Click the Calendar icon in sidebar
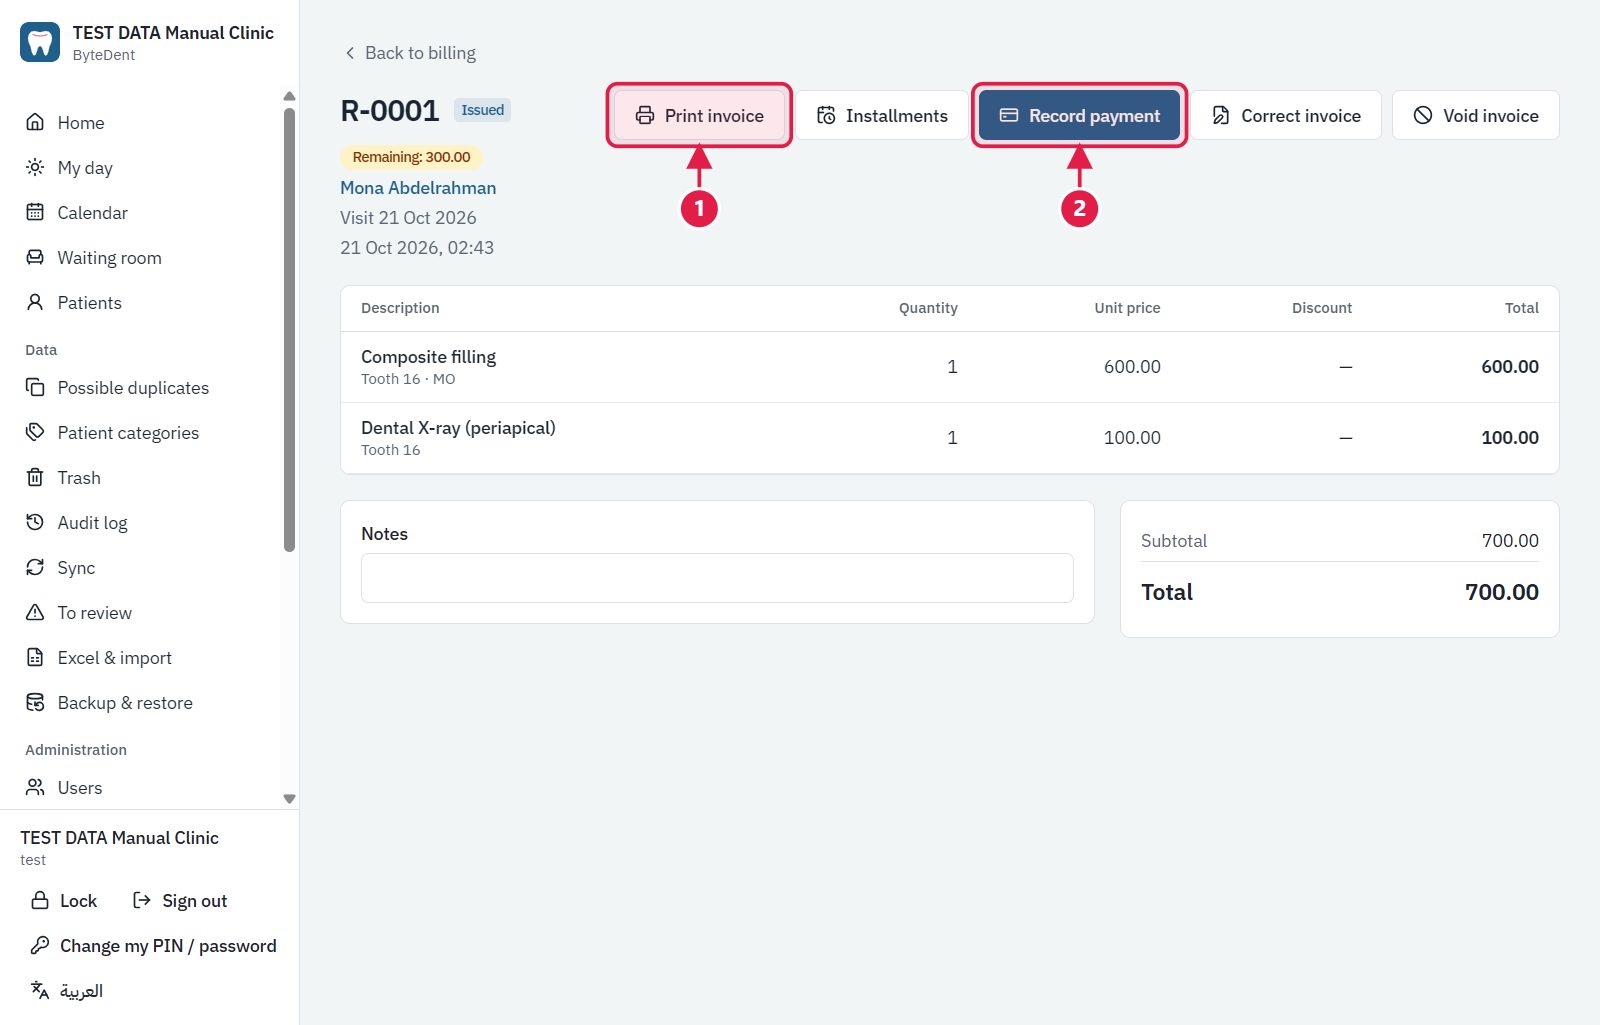Image resolution: width=1600 pixels, height=1025 pixels. (x=35, y=212)
